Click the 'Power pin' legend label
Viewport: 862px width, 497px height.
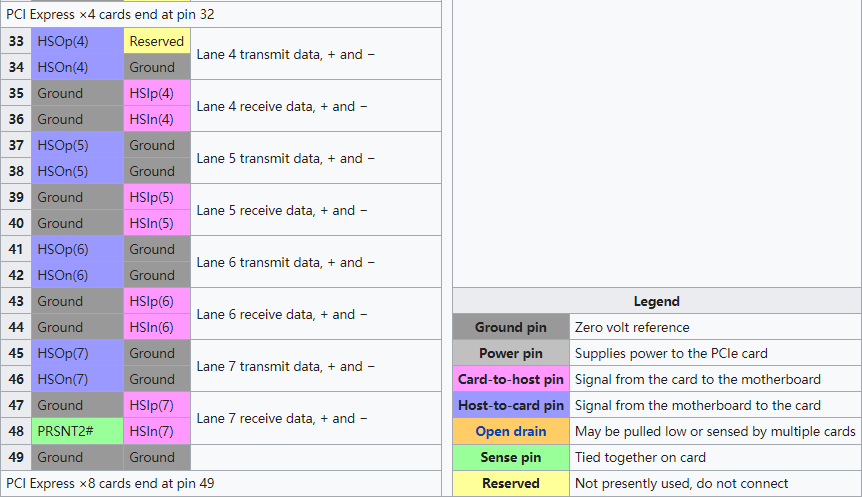coord(511,353)
